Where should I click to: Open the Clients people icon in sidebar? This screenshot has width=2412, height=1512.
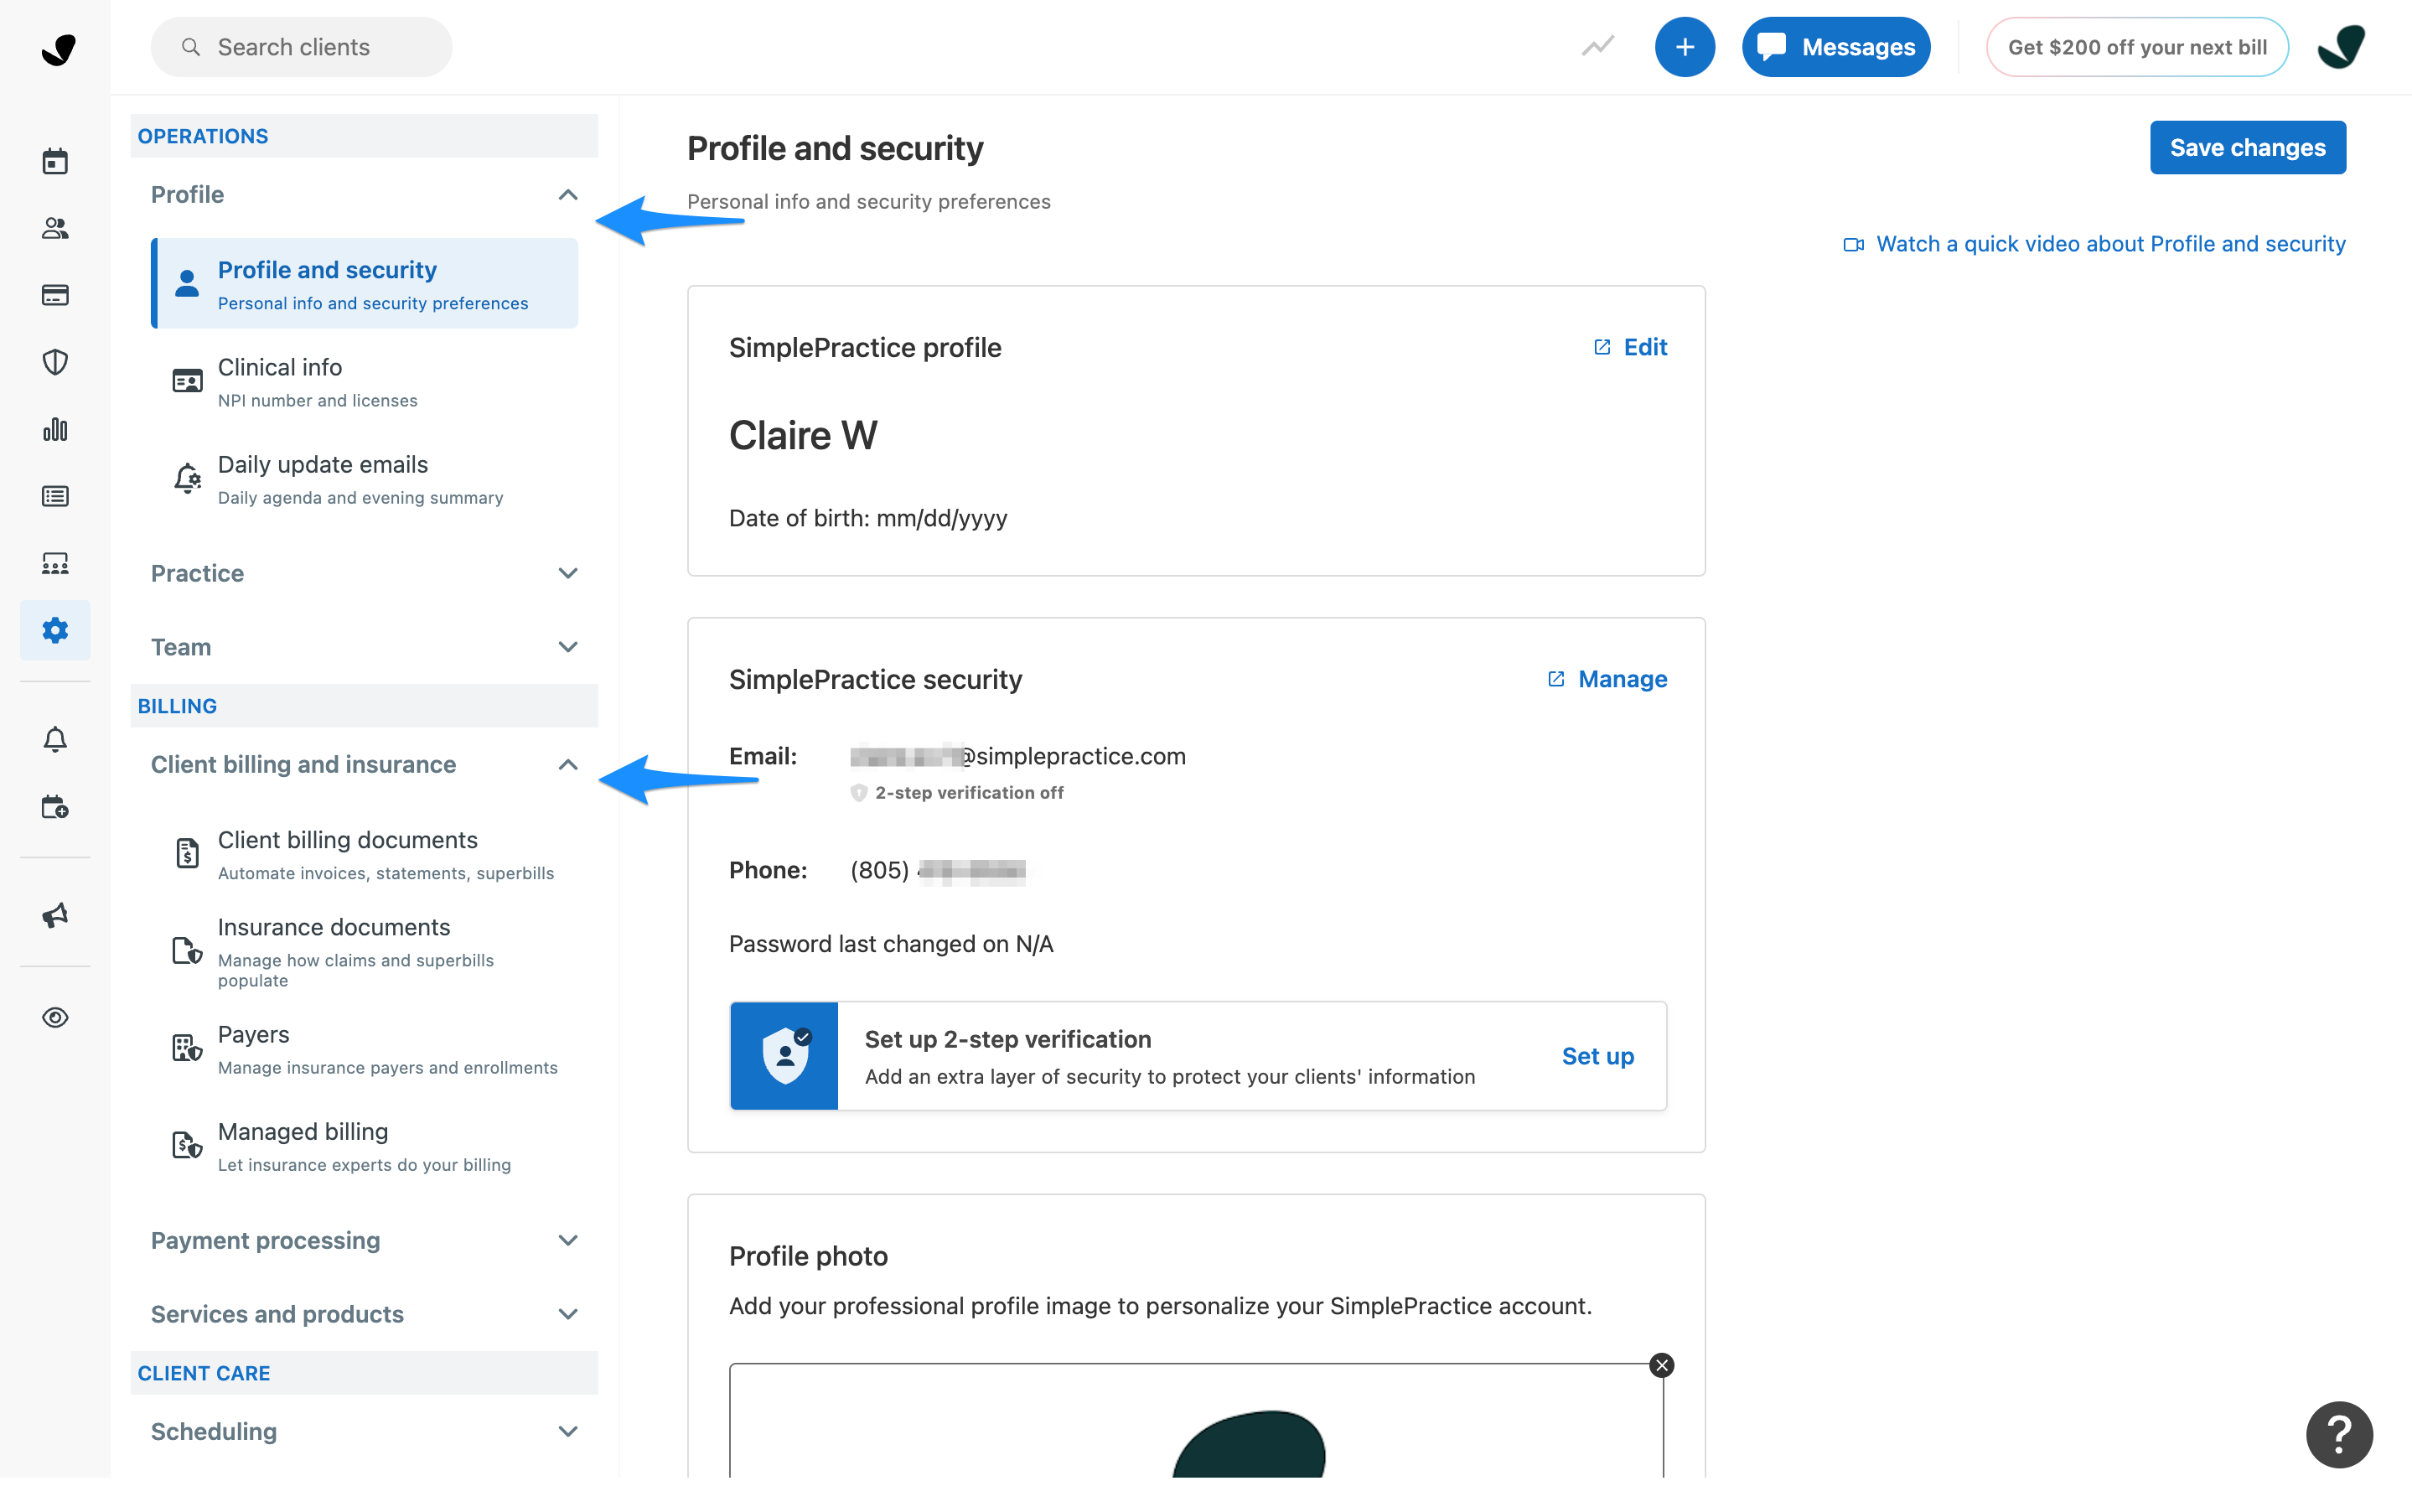point(55,228)
